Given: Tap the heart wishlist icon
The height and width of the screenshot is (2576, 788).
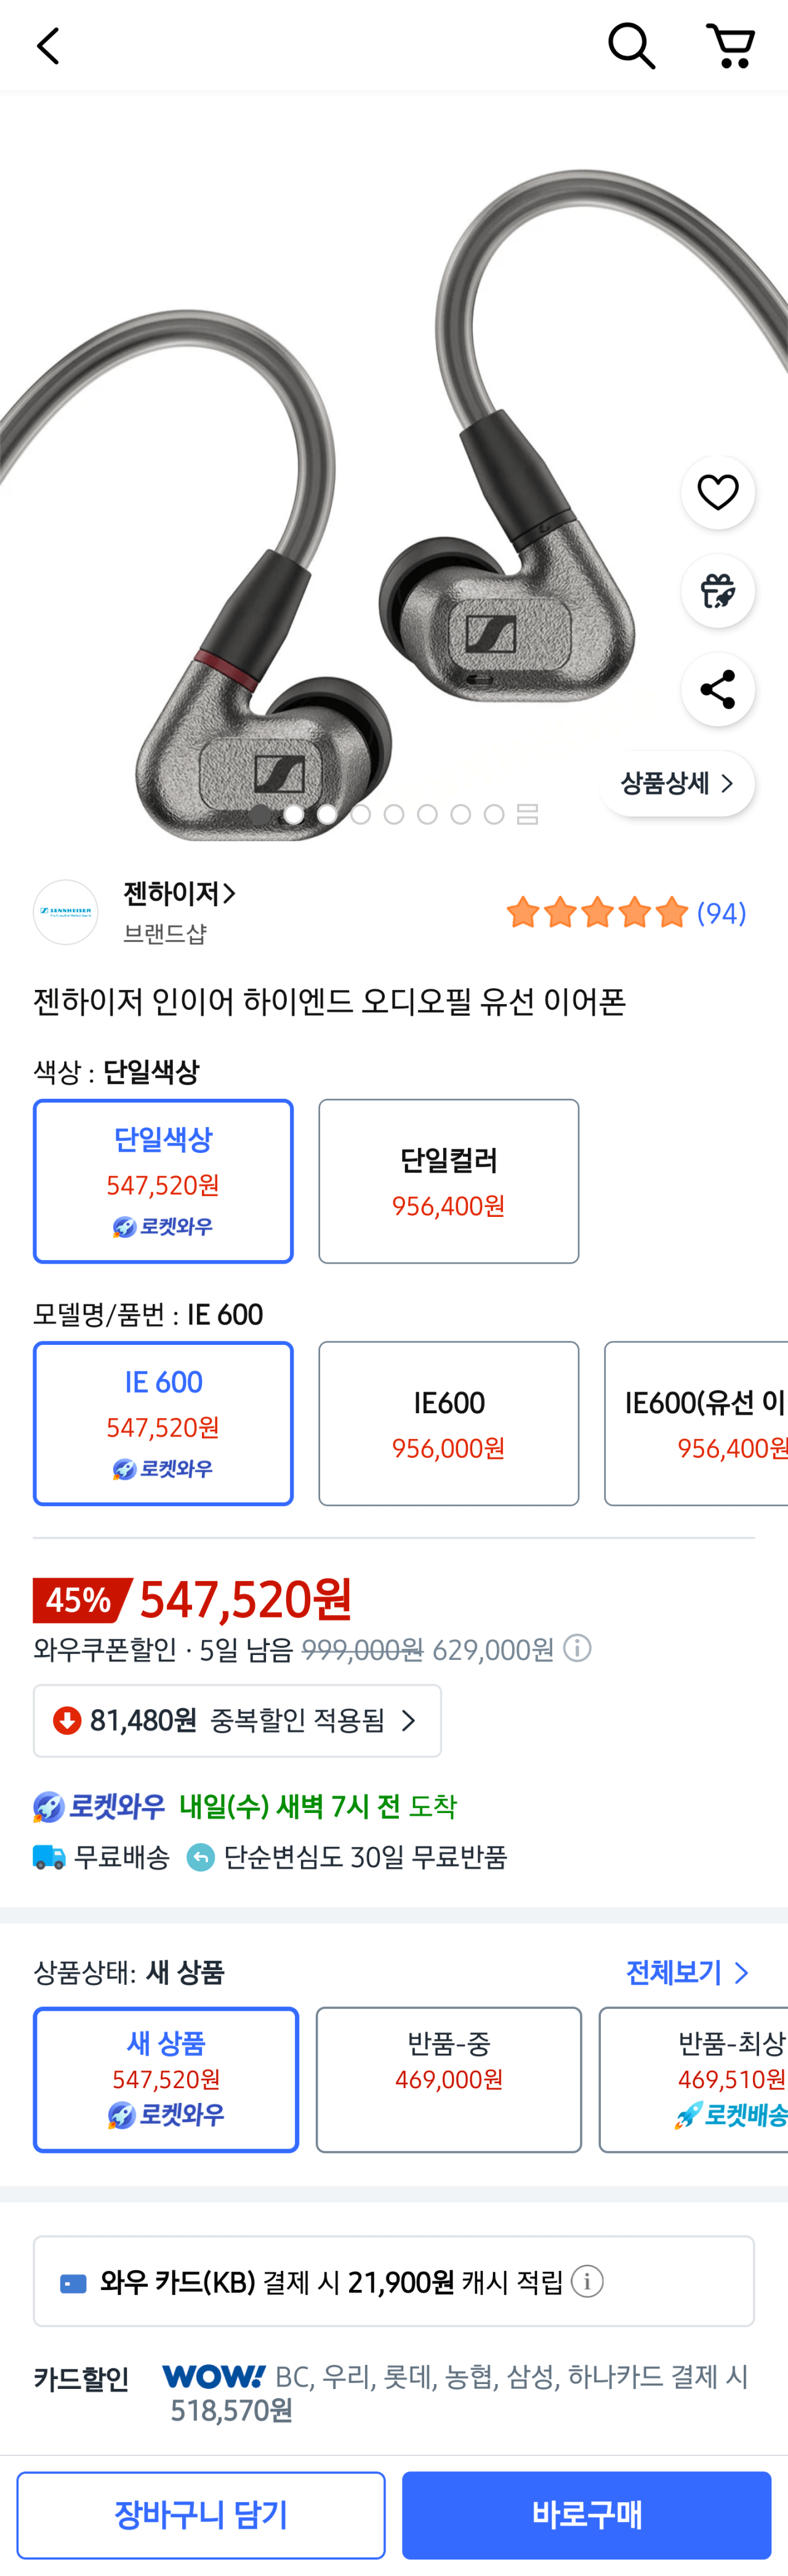Looking at the screenshot, I should [717, 492].
